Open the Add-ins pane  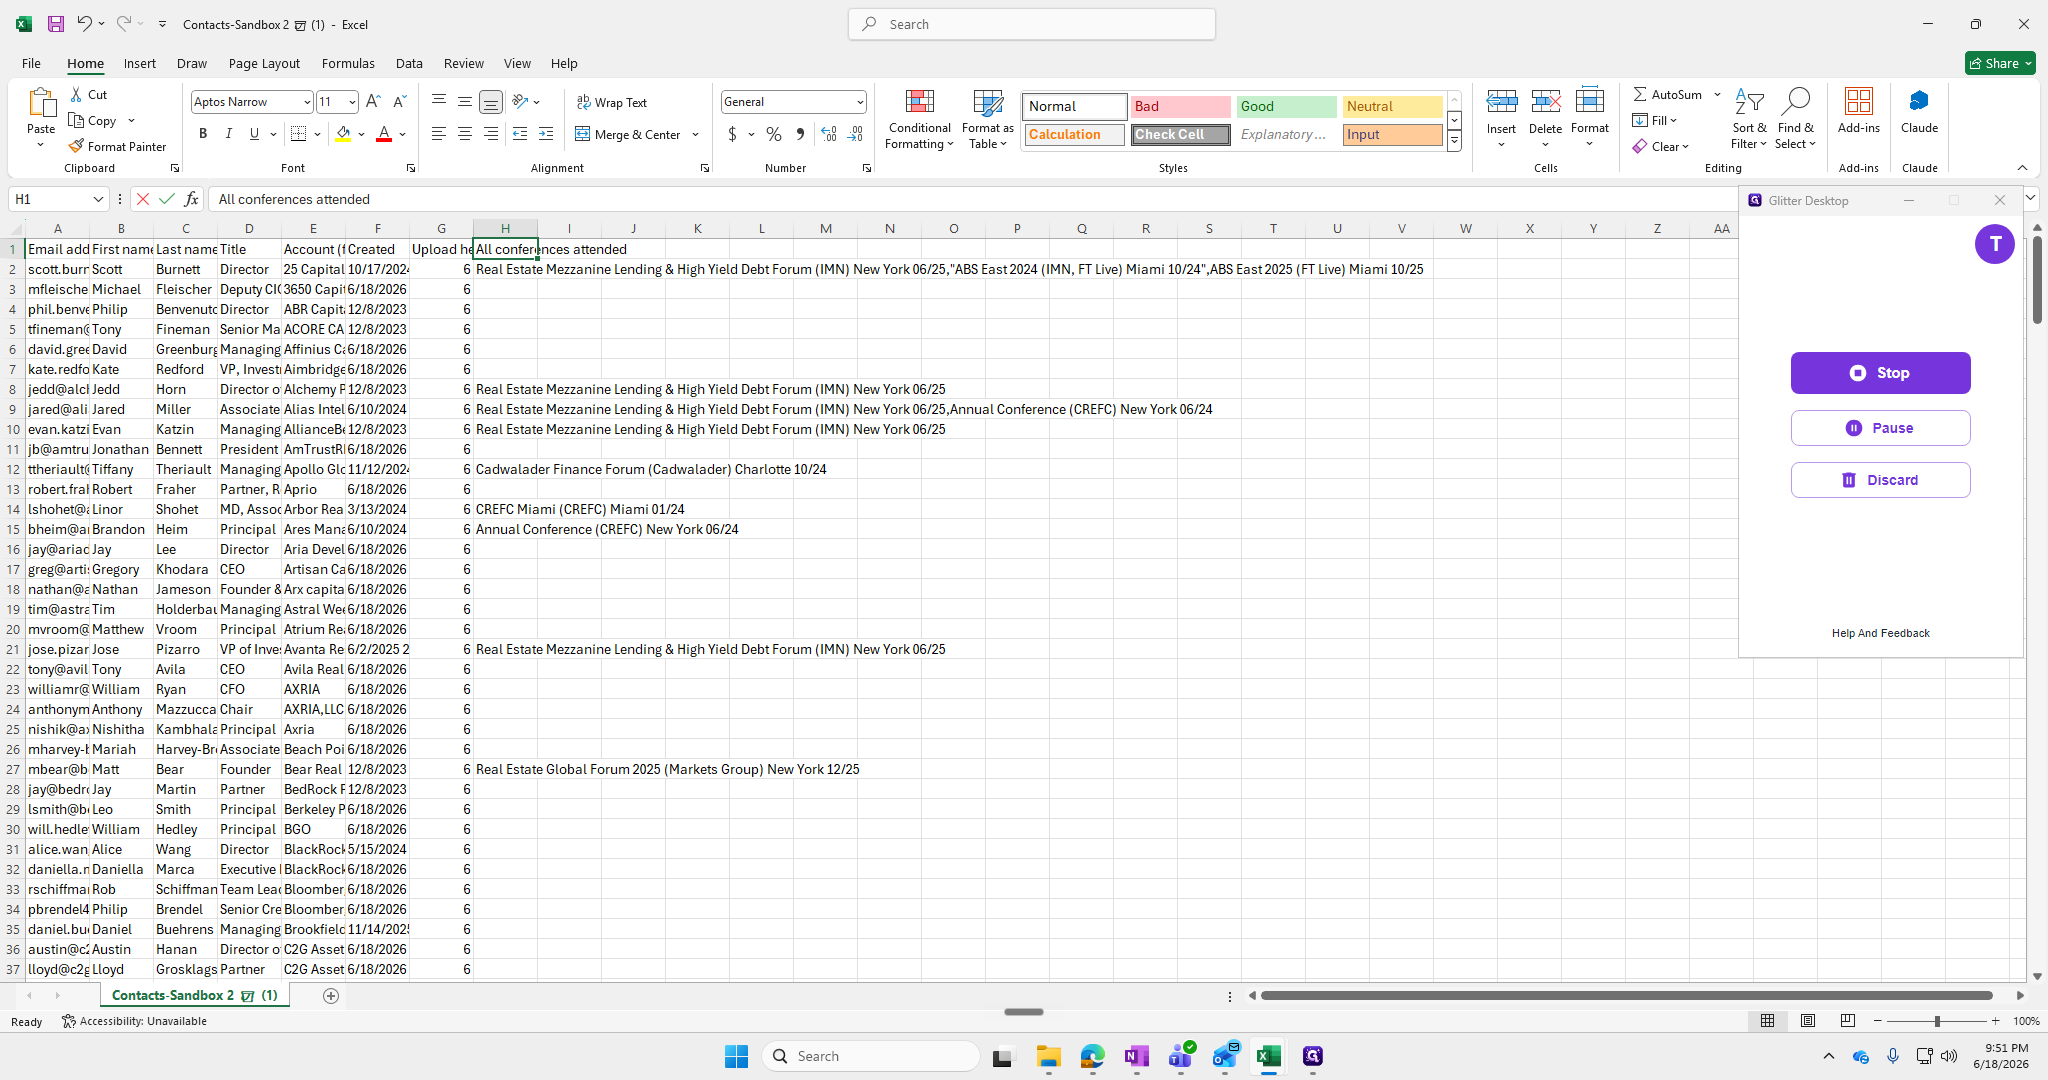click(x=1859, y=111)
